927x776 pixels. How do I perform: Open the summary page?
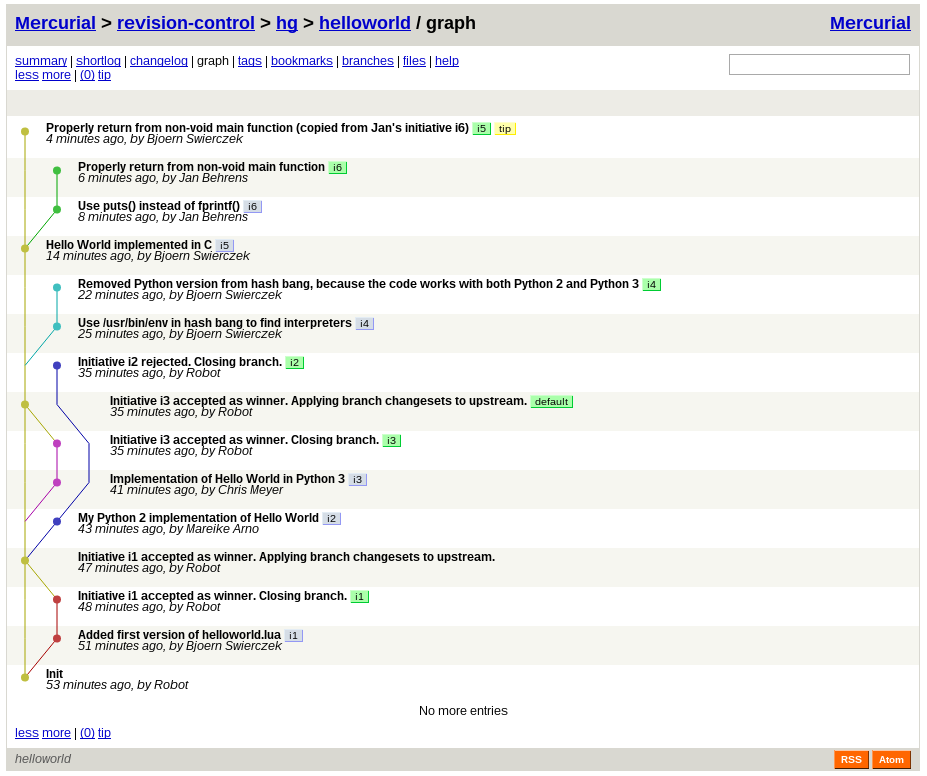point(41,60)
